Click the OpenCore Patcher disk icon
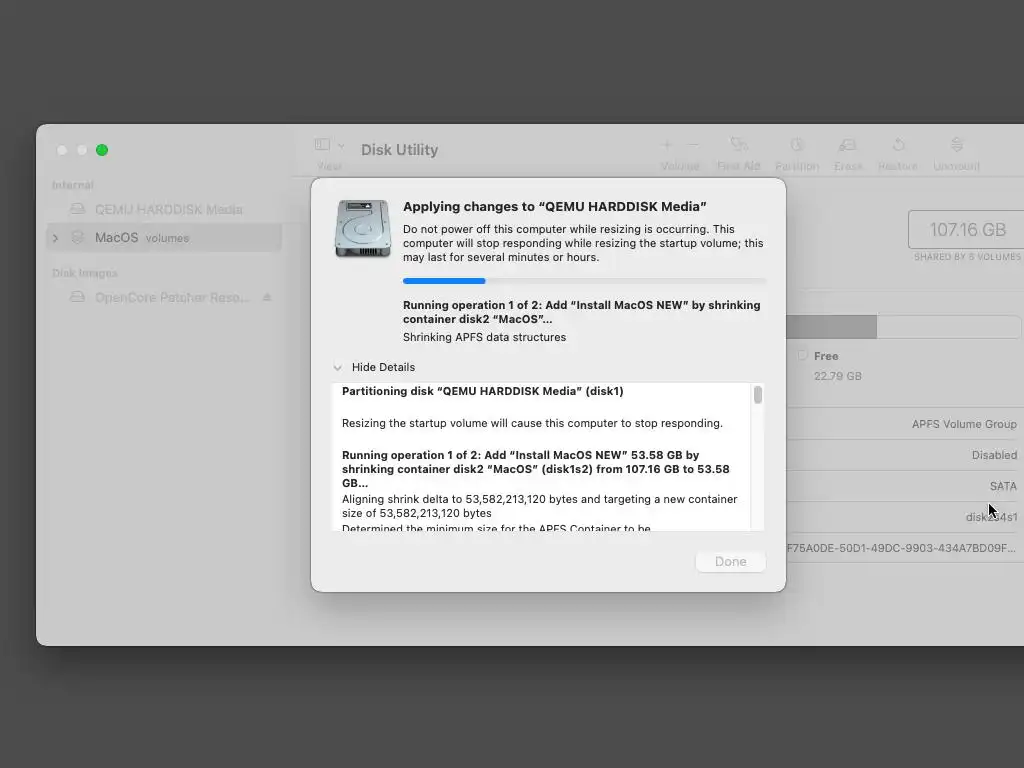1024x768 pixels. 78,297
